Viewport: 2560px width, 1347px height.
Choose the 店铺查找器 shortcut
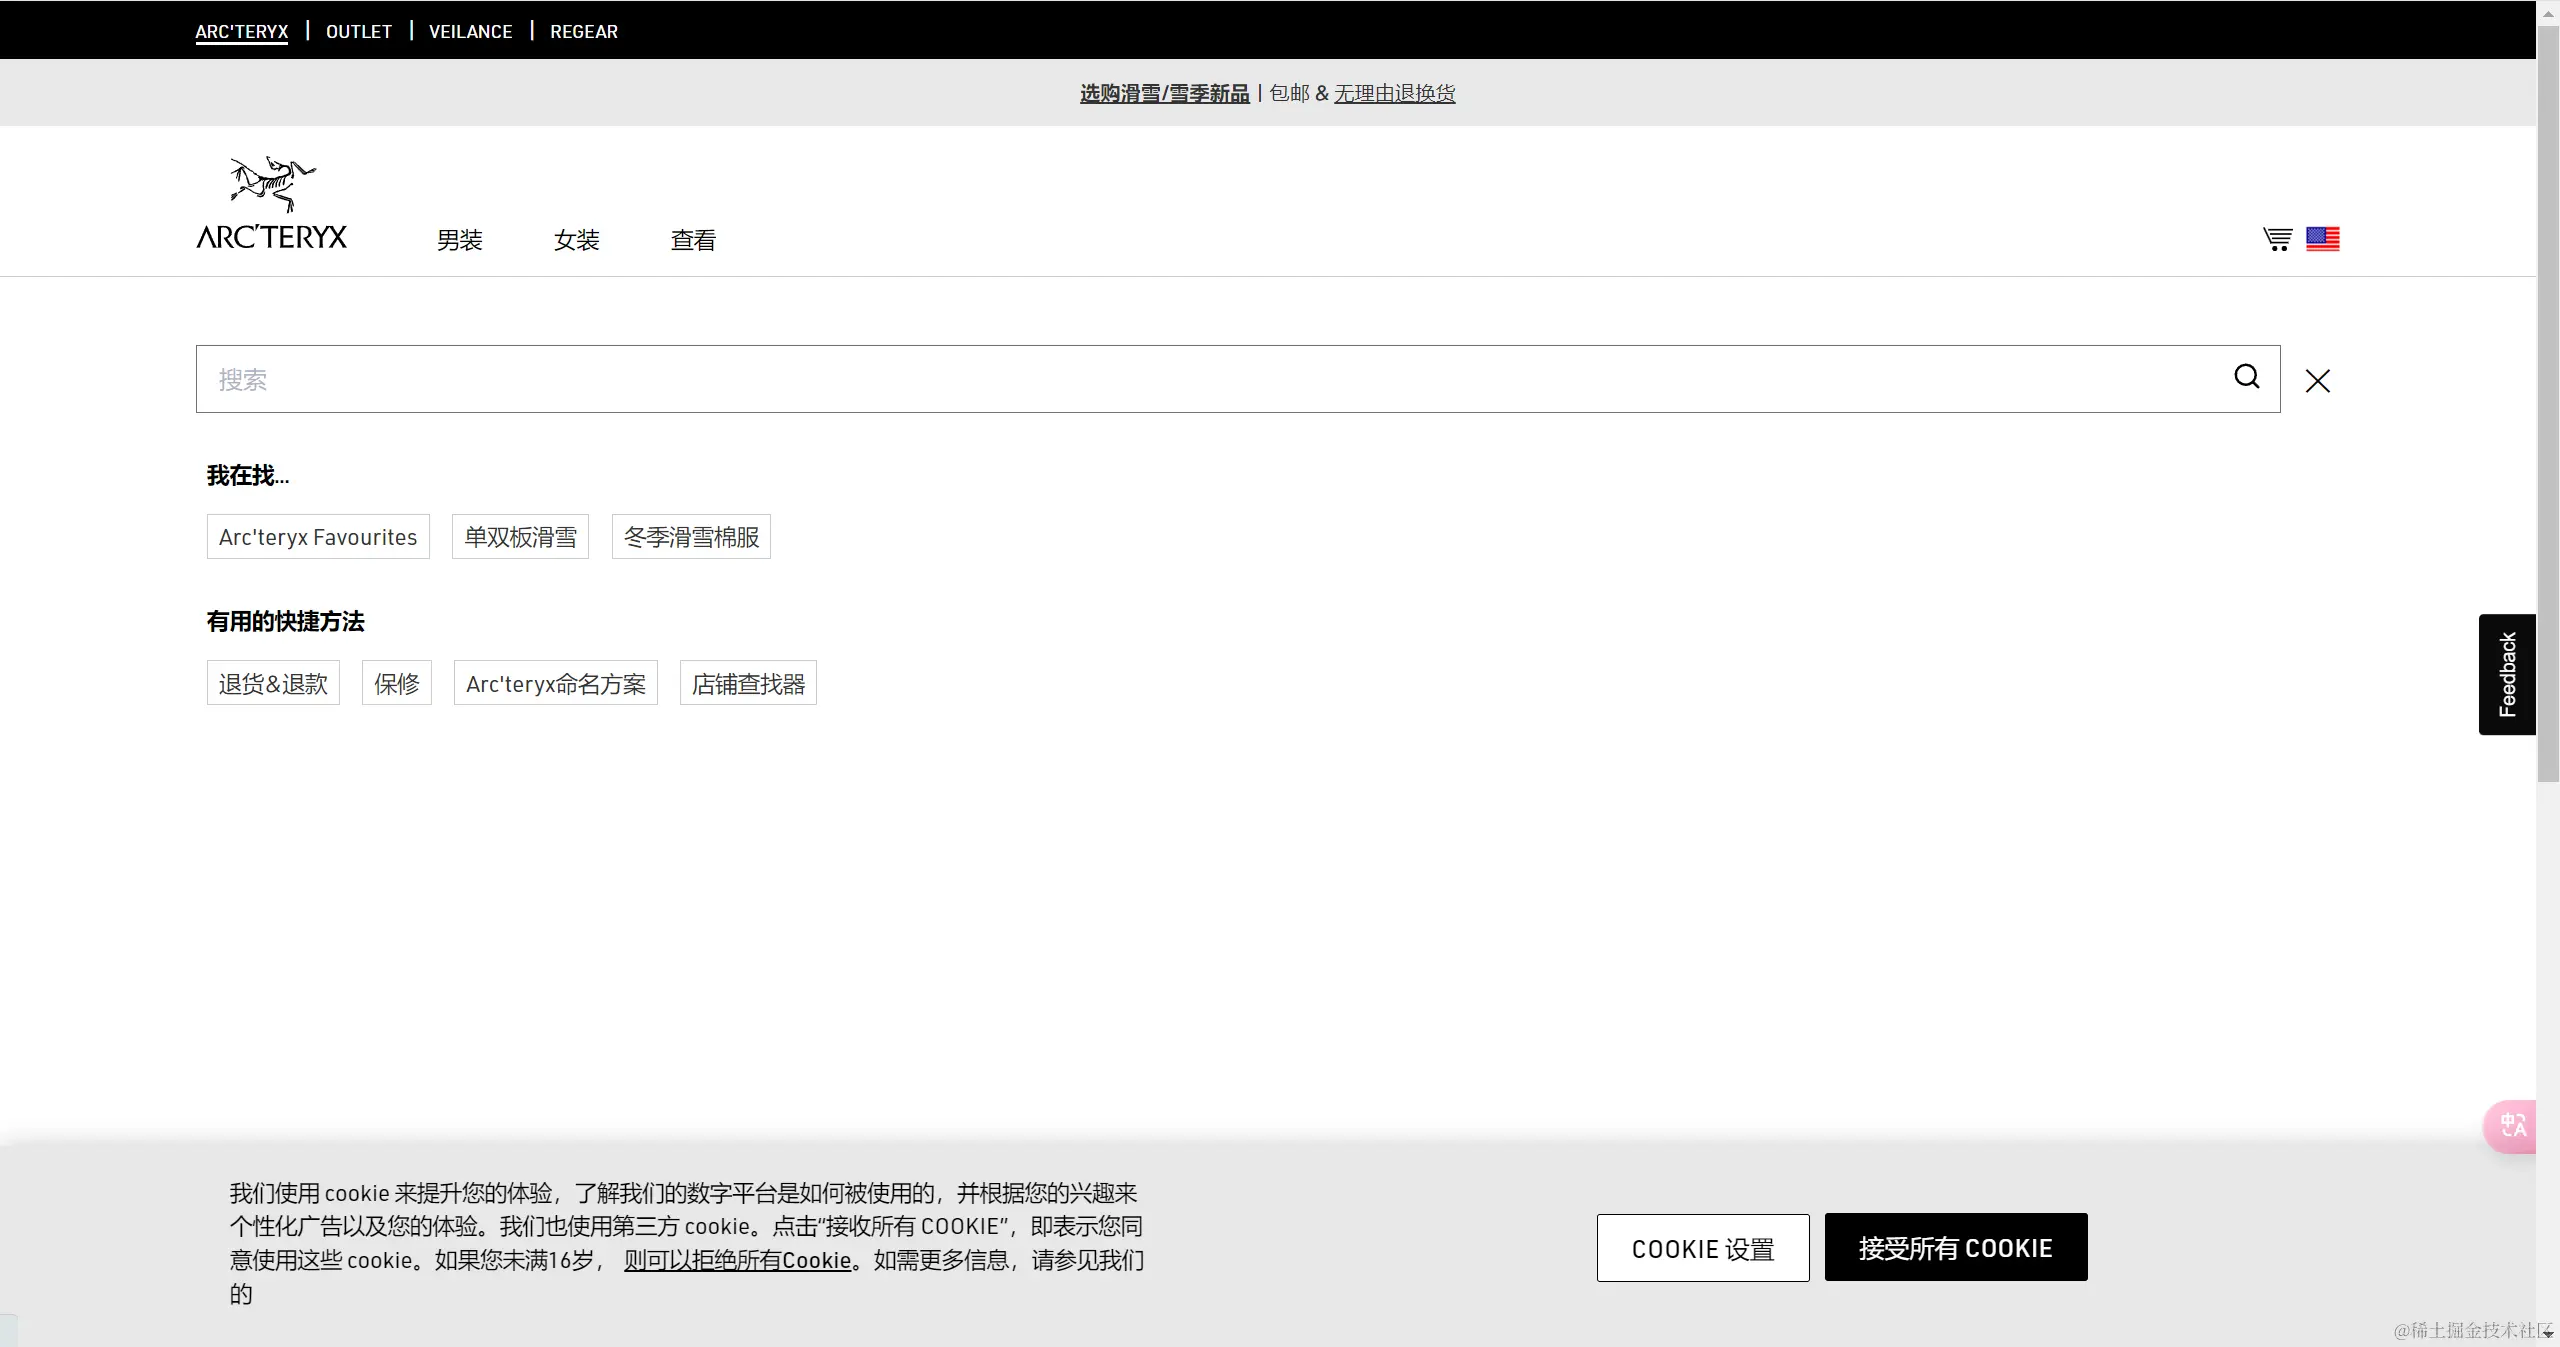pyautogui.click(x=748, y=684)
